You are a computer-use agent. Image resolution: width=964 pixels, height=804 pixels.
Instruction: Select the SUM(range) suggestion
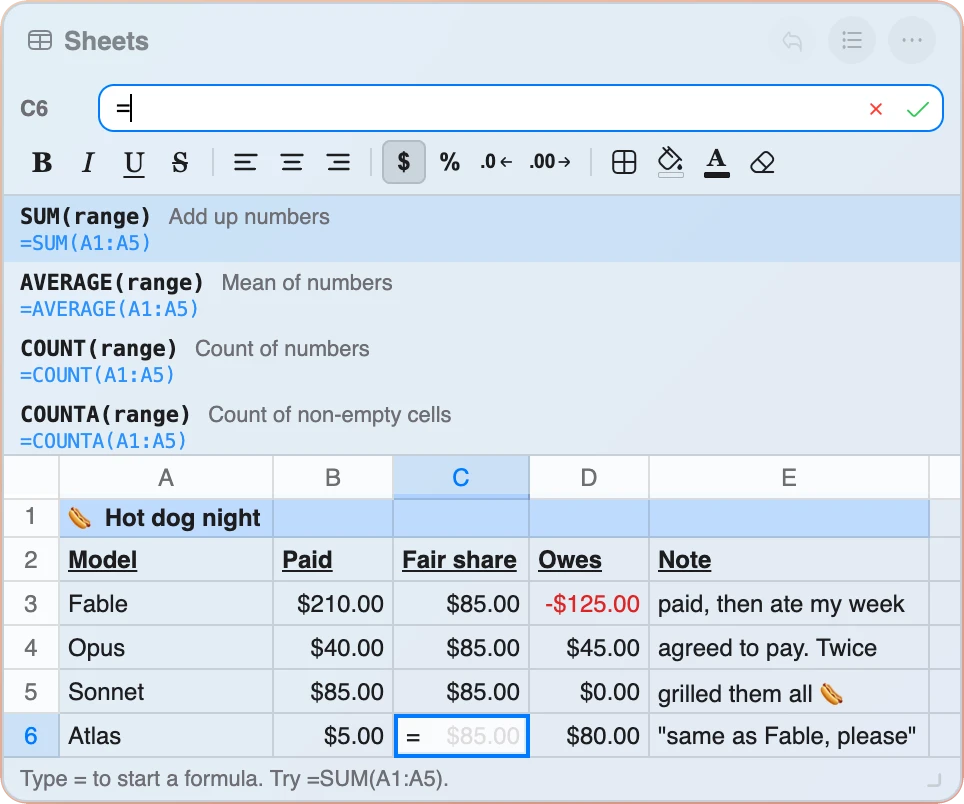482,229
